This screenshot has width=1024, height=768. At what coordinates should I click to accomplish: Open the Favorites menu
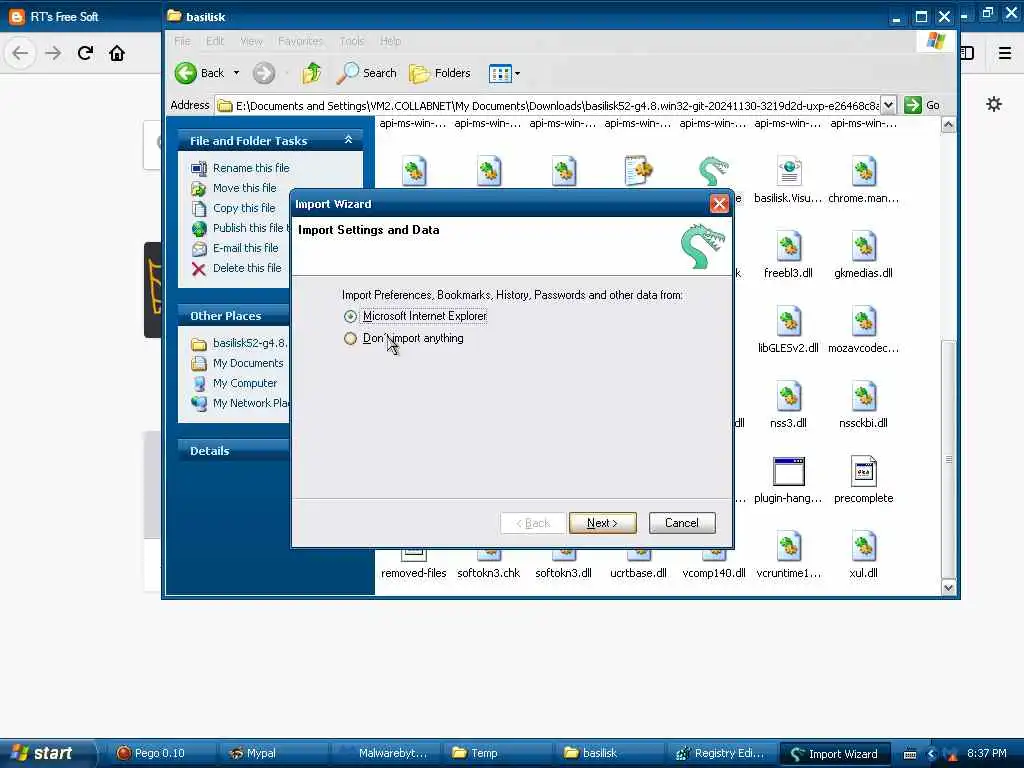coord(300,41)
